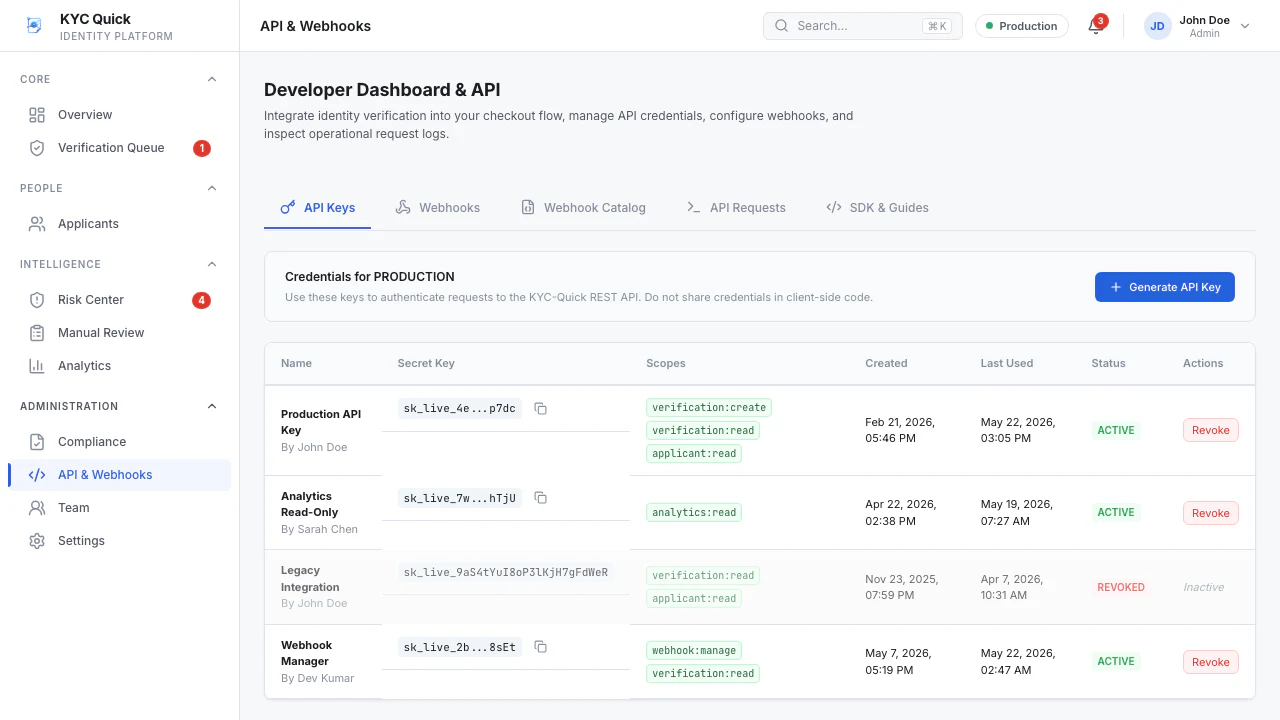The width and height of the screenshot is (1280, 720).
Task: Open the Team page link
Action: tap(119, 508)
